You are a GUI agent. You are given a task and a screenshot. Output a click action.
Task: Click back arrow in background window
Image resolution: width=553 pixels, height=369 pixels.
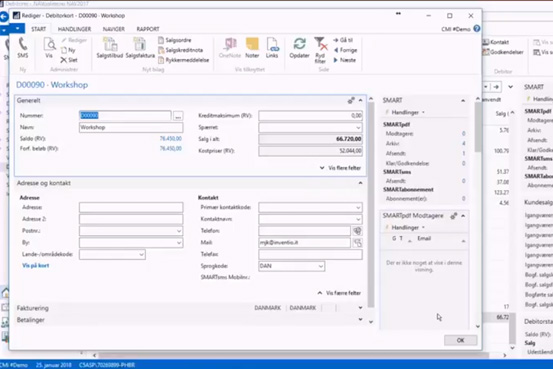pos(4,16)
